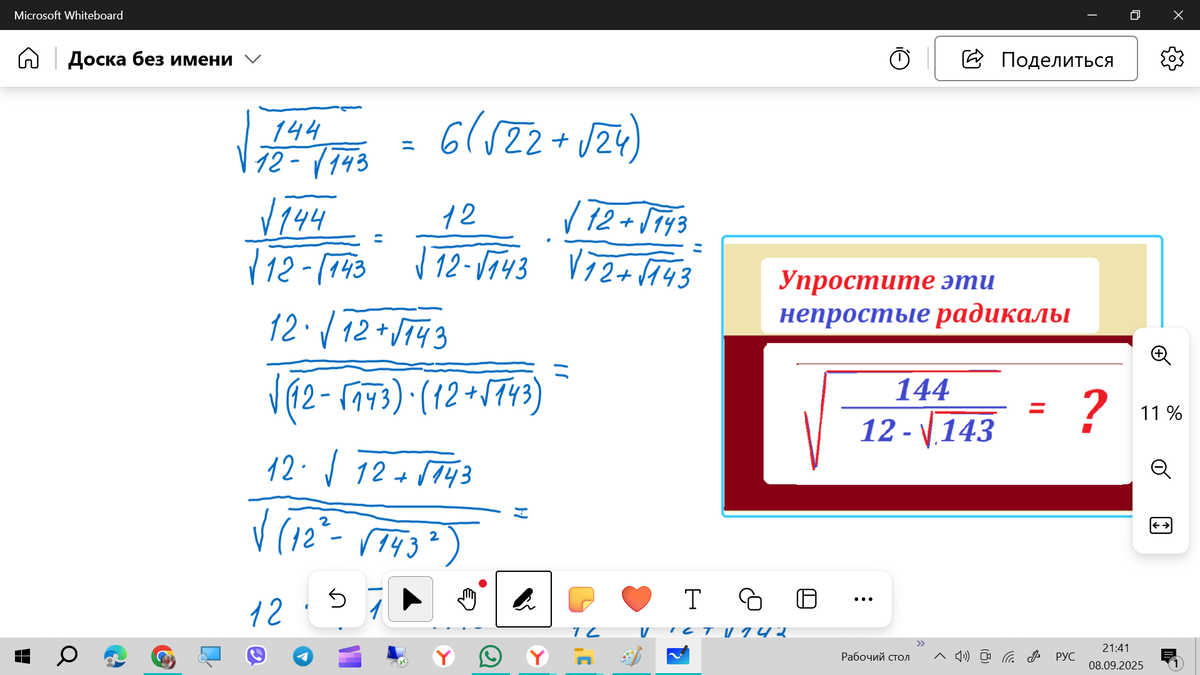Zoom in on the board
The width and height of the screenshot is (1200, 675).
(1160, 355)
